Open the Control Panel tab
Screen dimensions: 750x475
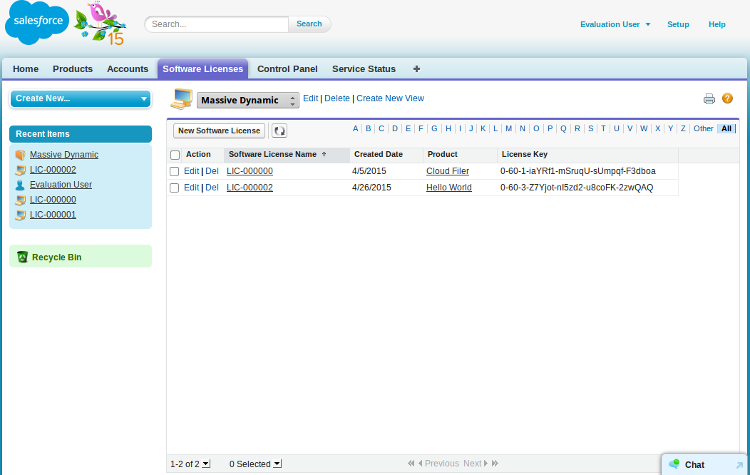pyautogui.click(x=287, y=69)
